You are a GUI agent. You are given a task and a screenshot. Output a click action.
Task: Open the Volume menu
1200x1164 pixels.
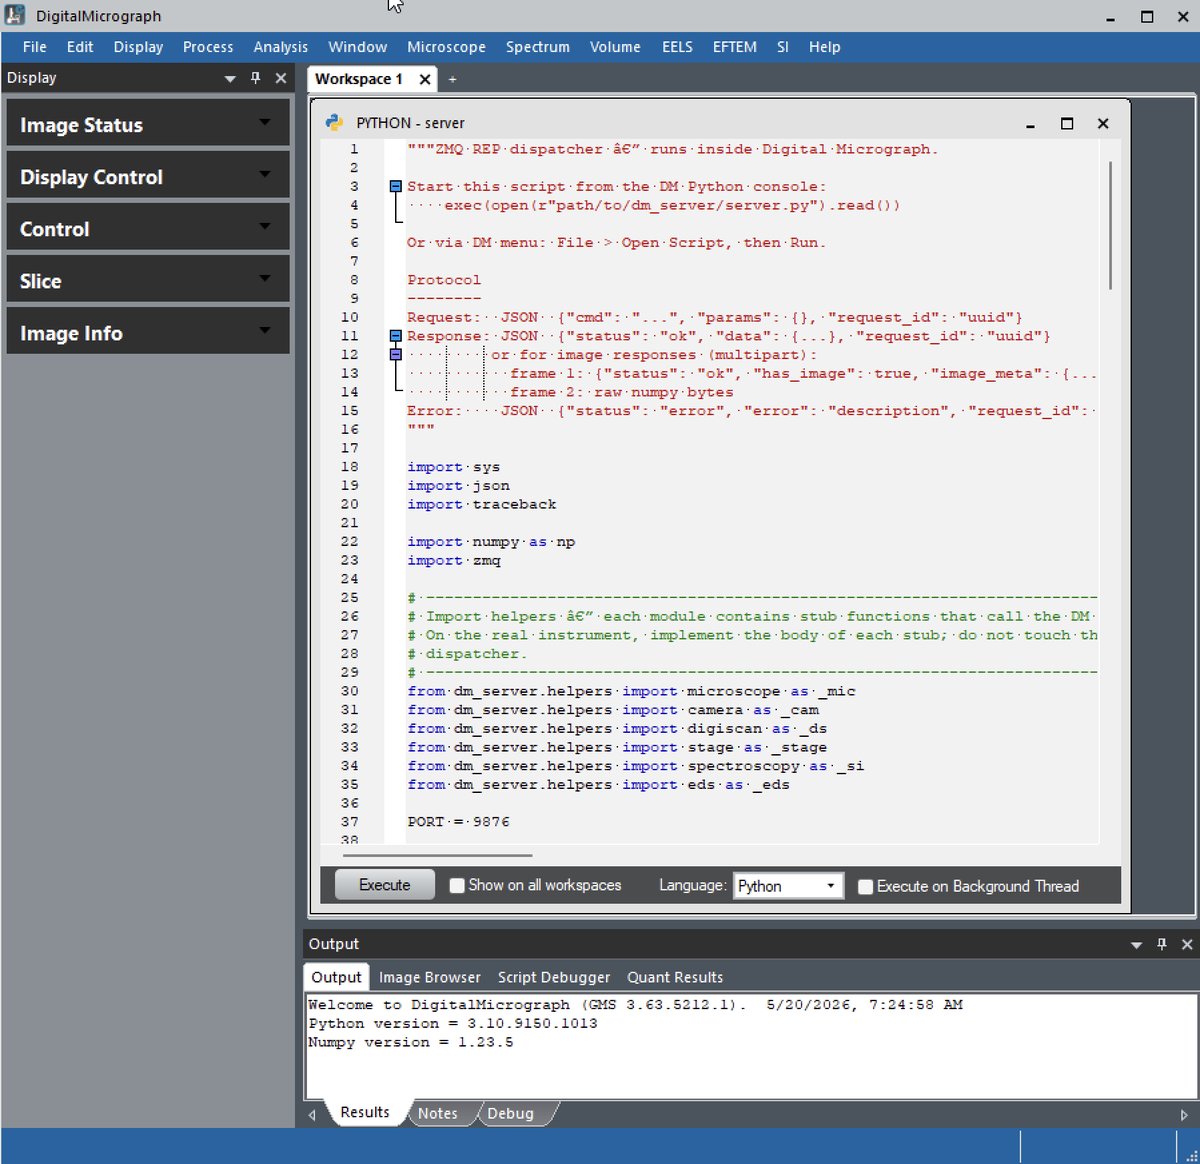pyautogui.click(x=615, y=47)
